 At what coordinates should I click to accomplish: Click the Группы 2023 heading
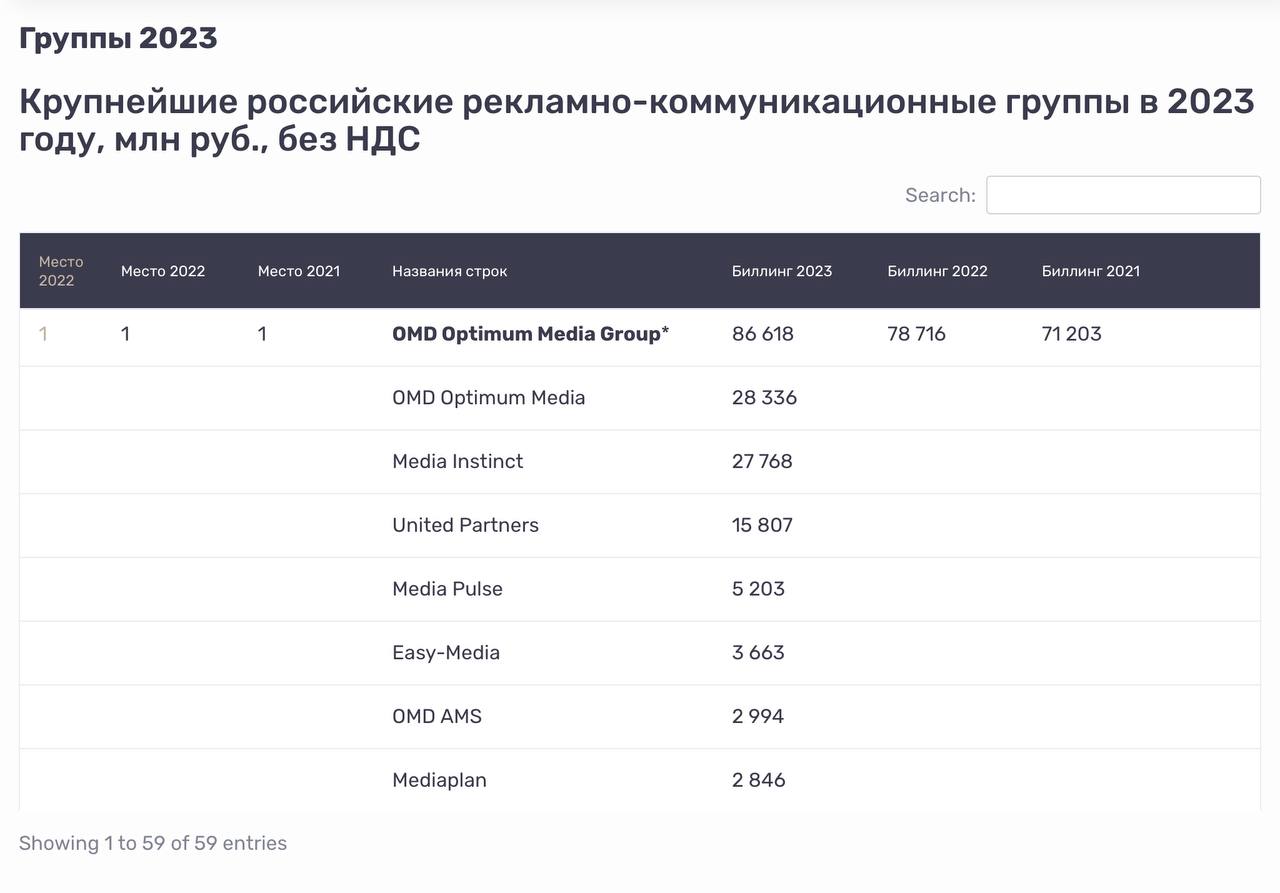pos(118,38)
